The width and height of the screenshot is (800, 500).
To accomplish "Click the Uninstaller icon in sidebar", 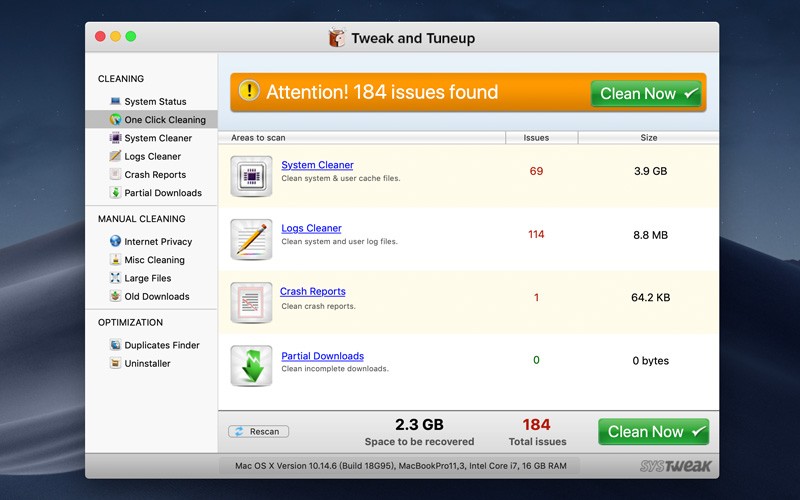I will pyautogui.click(x=115, y=363).
